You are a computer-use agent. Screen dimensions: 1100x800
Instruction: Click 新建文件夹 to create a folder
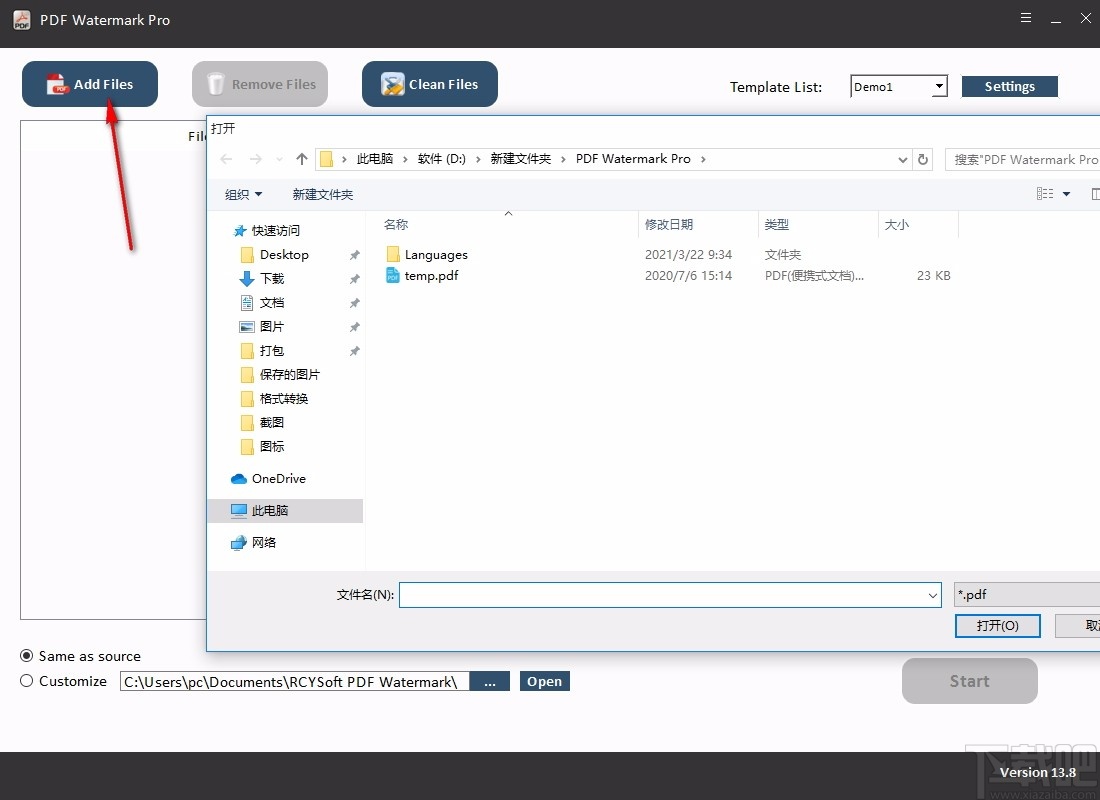(x=322, y=194)
